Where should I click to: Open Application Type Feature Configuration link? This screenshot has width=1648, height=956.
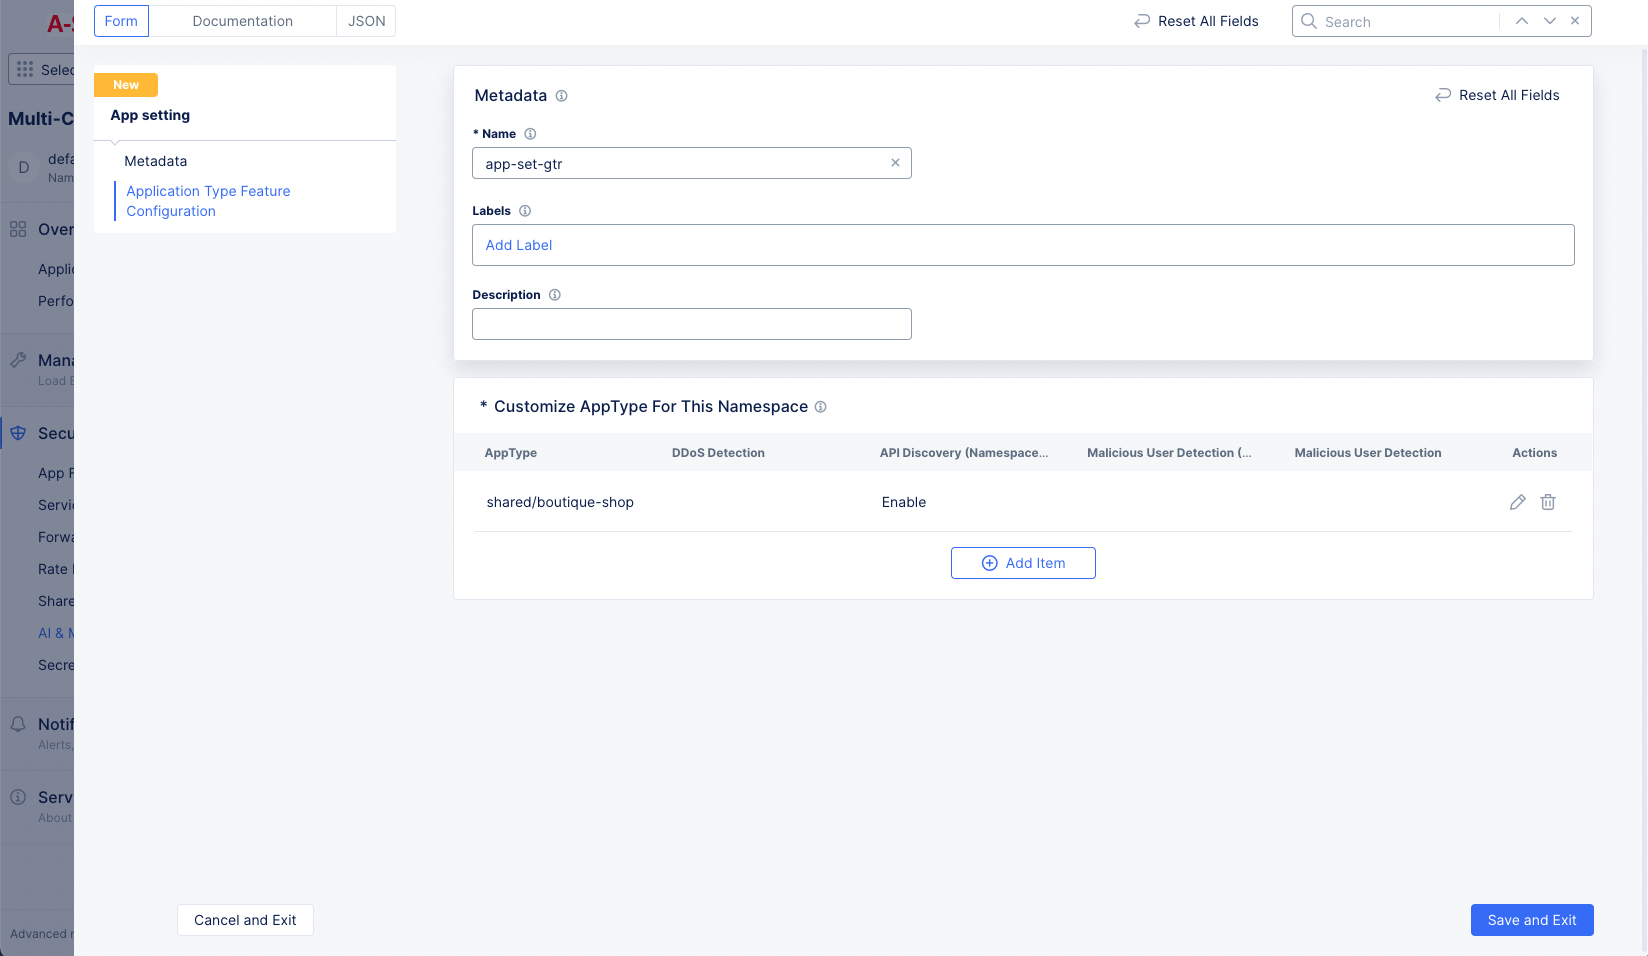[x=208, y=200]
